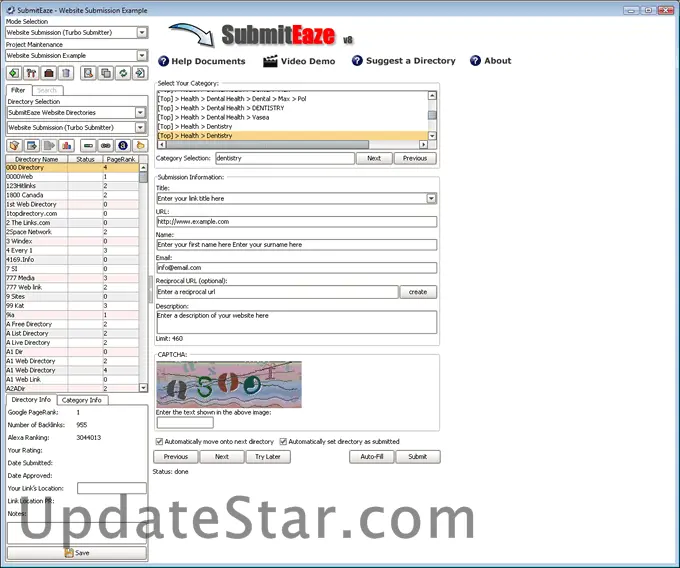The image size is (680, 568).
Task: Click the window with green arrow icon
Action: (32, 146)
